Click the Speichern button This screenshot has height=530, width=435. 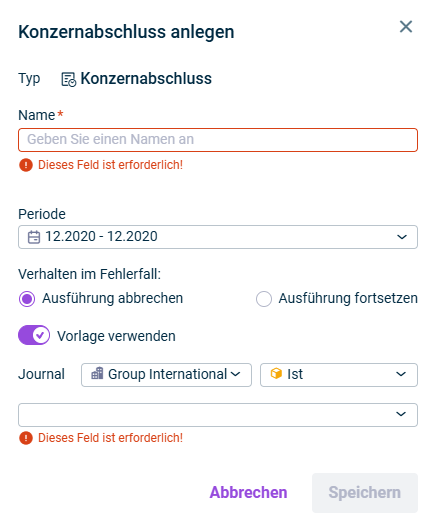click(365, 493)
